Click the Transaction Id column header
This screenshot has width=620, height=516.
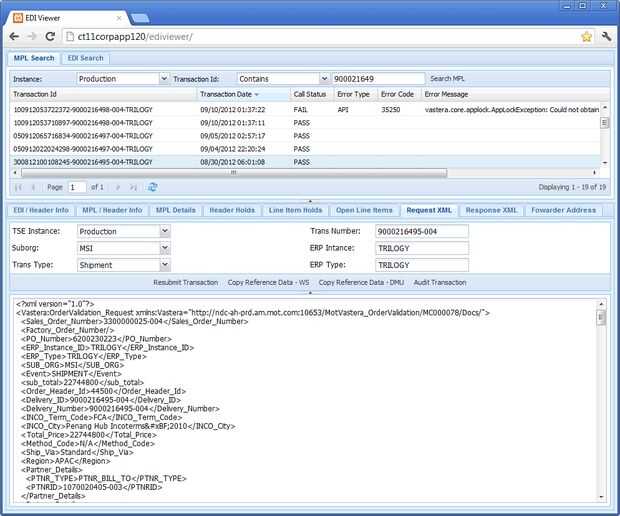pos(104,94)
